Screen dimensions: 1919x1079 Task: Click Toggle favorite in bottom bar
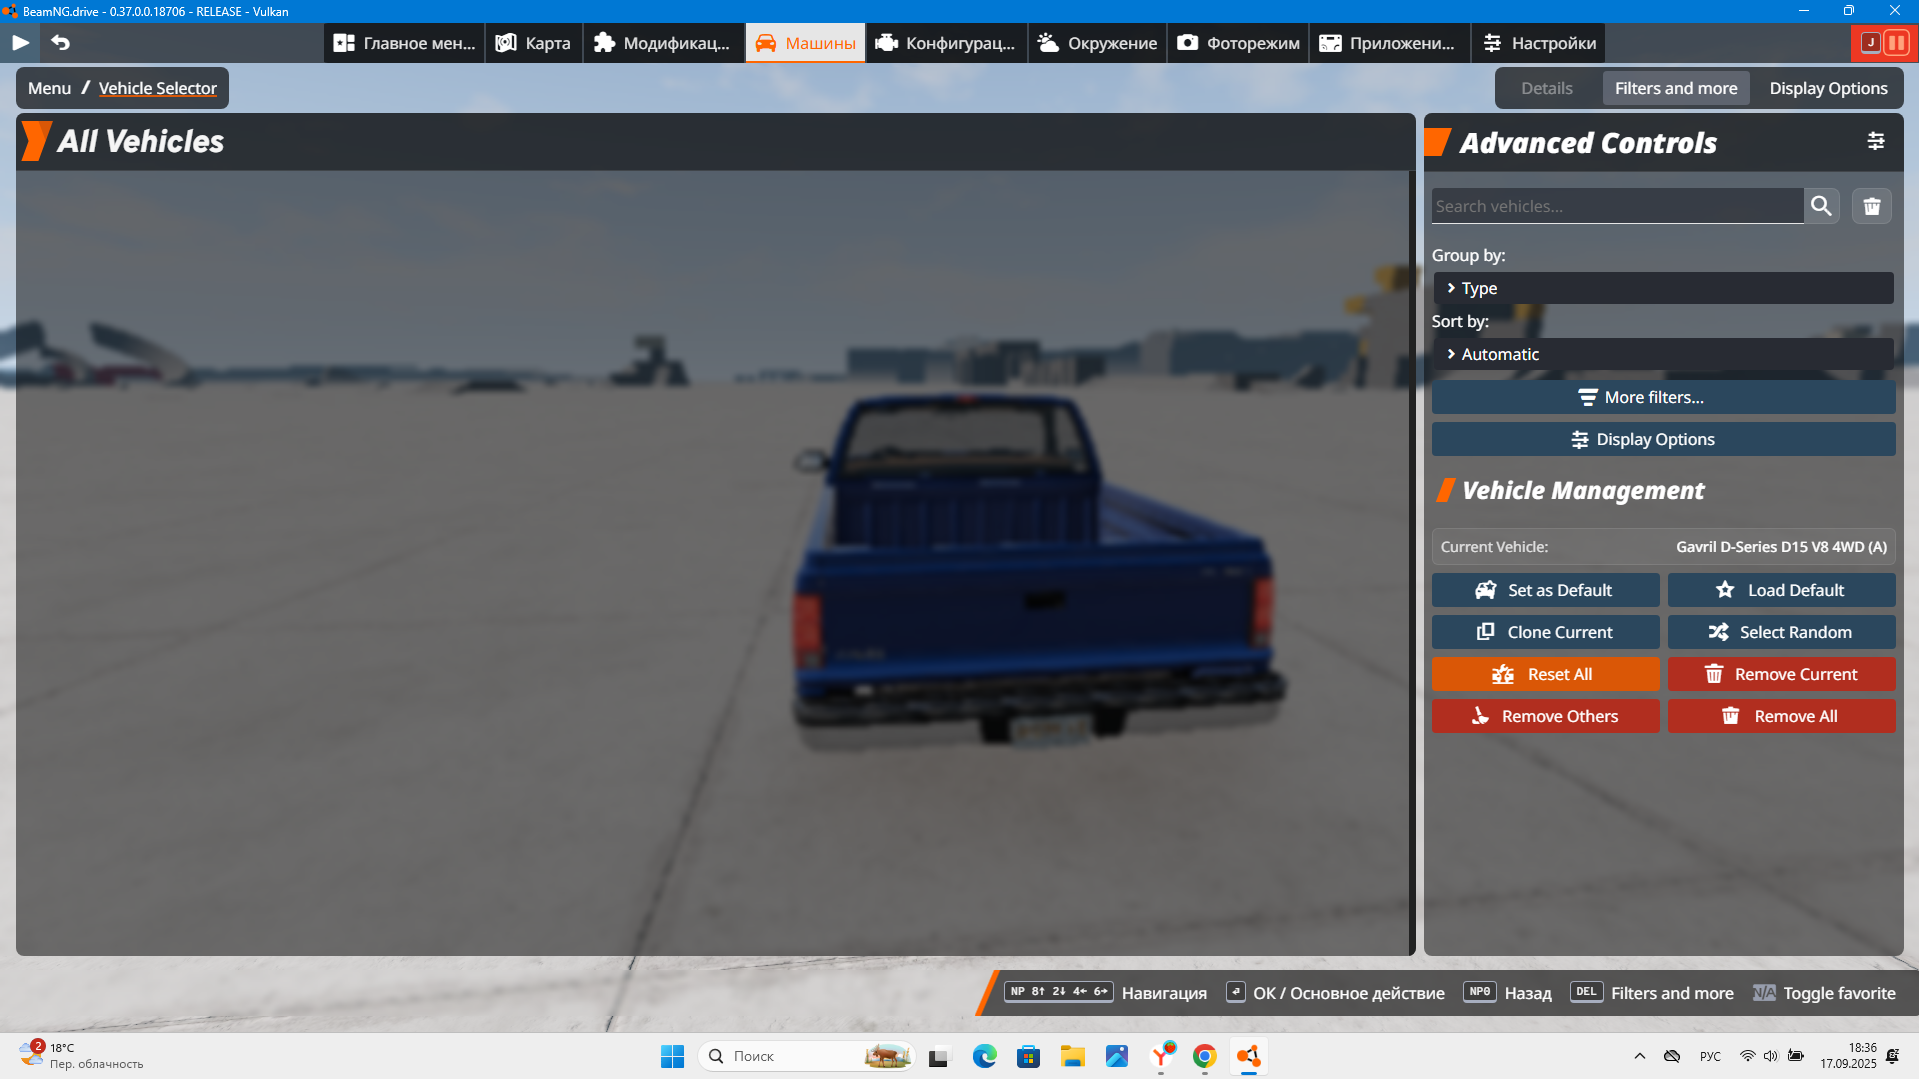pos(1824,993)
